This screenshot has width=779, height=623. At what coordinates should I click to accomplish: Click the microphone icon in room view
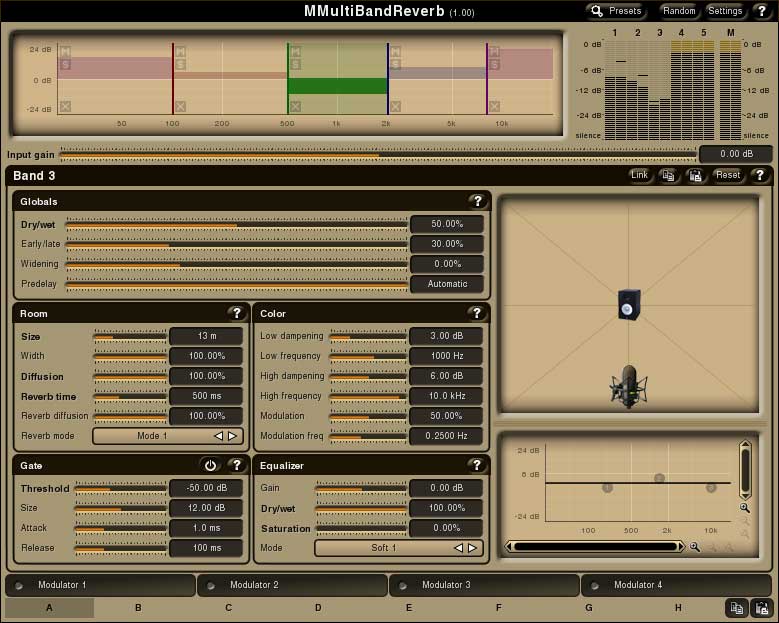coord(629,387)
